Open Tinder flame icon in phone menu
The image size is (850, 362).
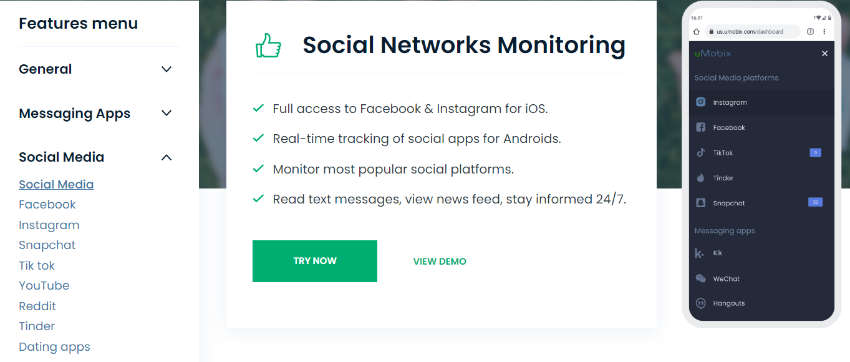pos(700,178)
